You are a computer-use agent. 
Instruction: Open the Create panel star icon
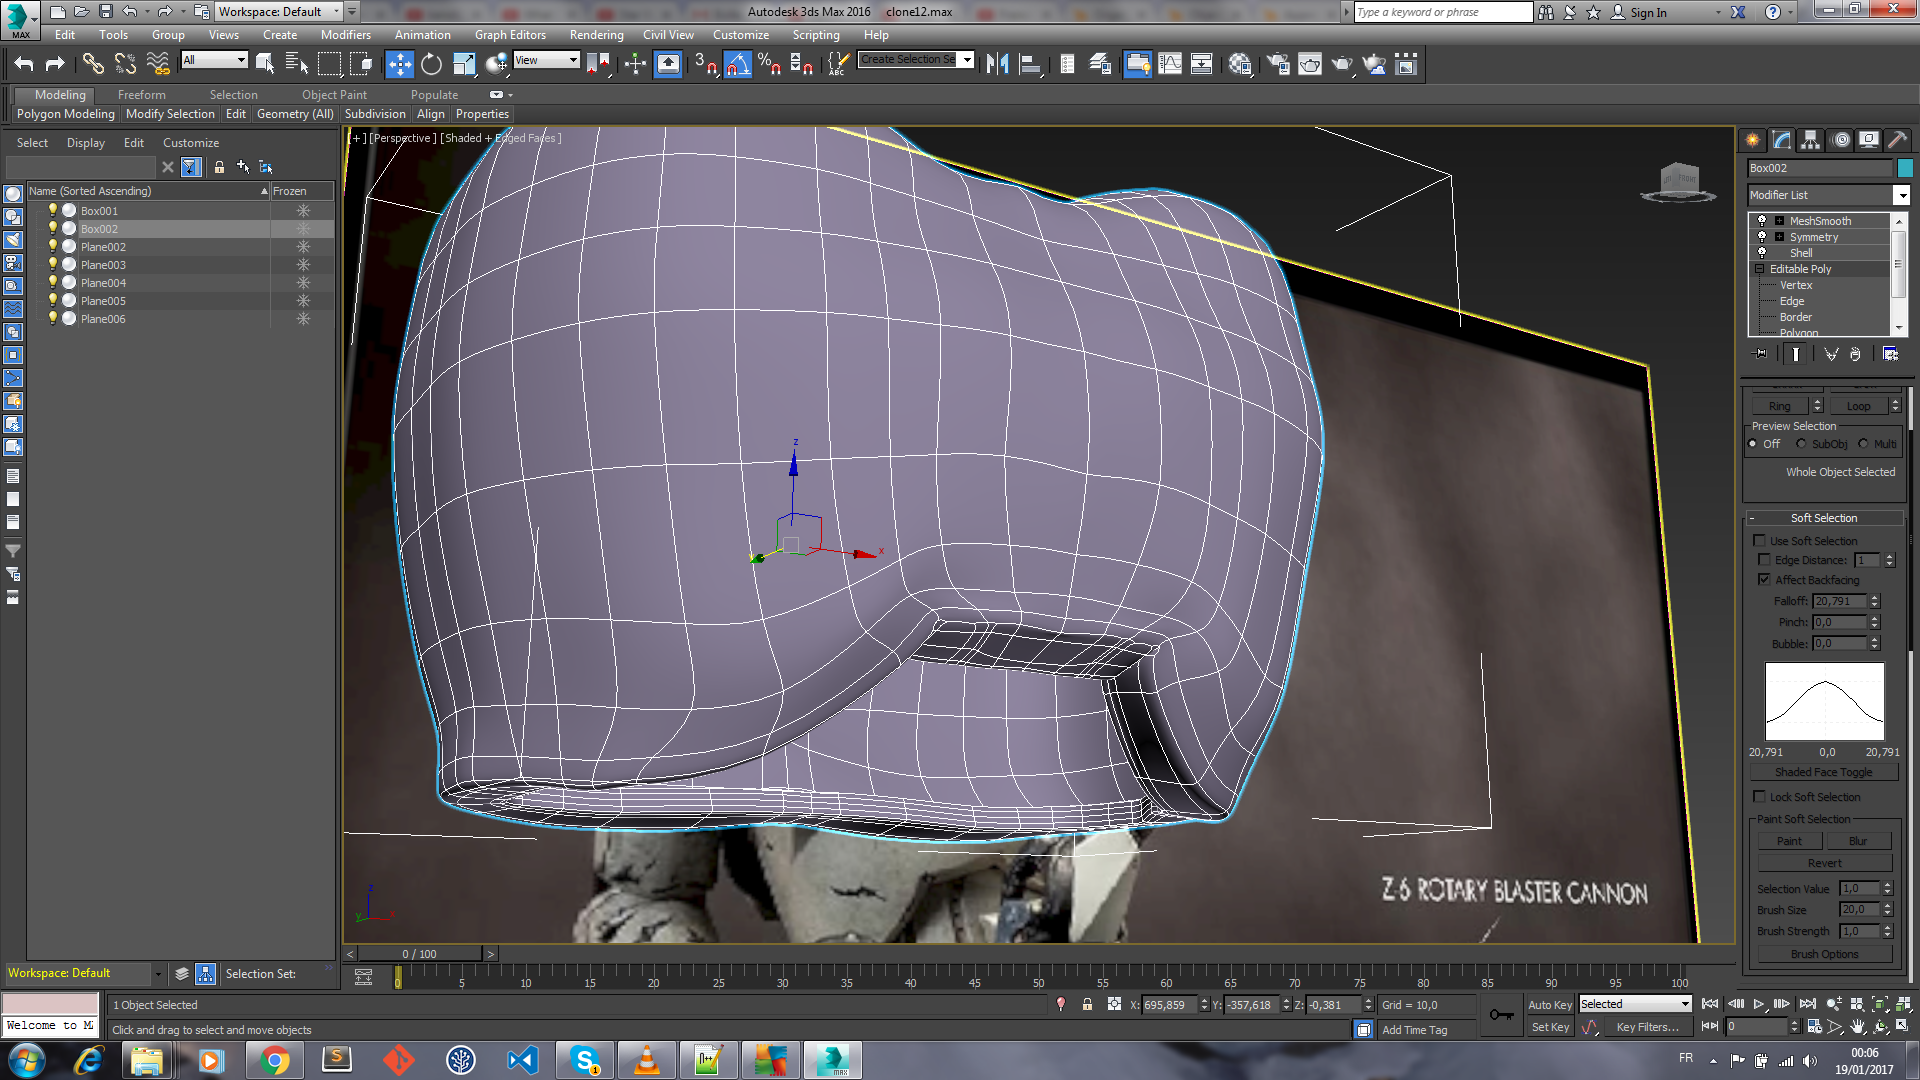coord(1752,140)
